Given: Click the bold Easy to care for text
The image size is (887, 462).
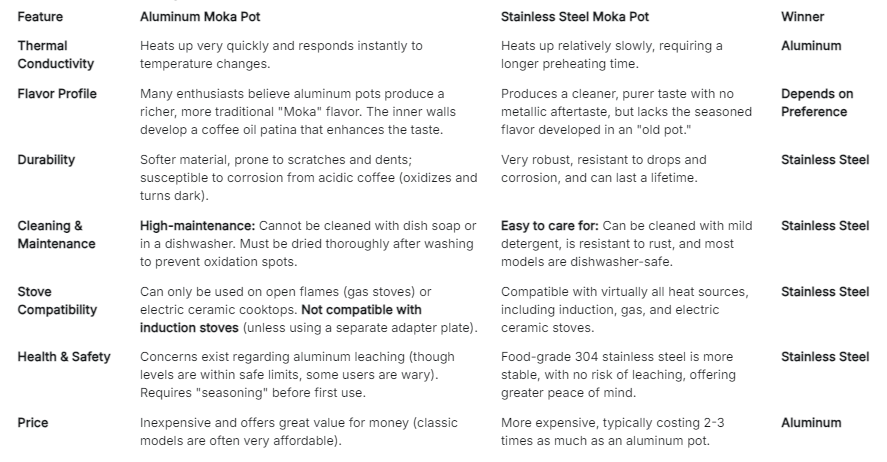Looking at the screenshot, I should (x=550, y=226).
